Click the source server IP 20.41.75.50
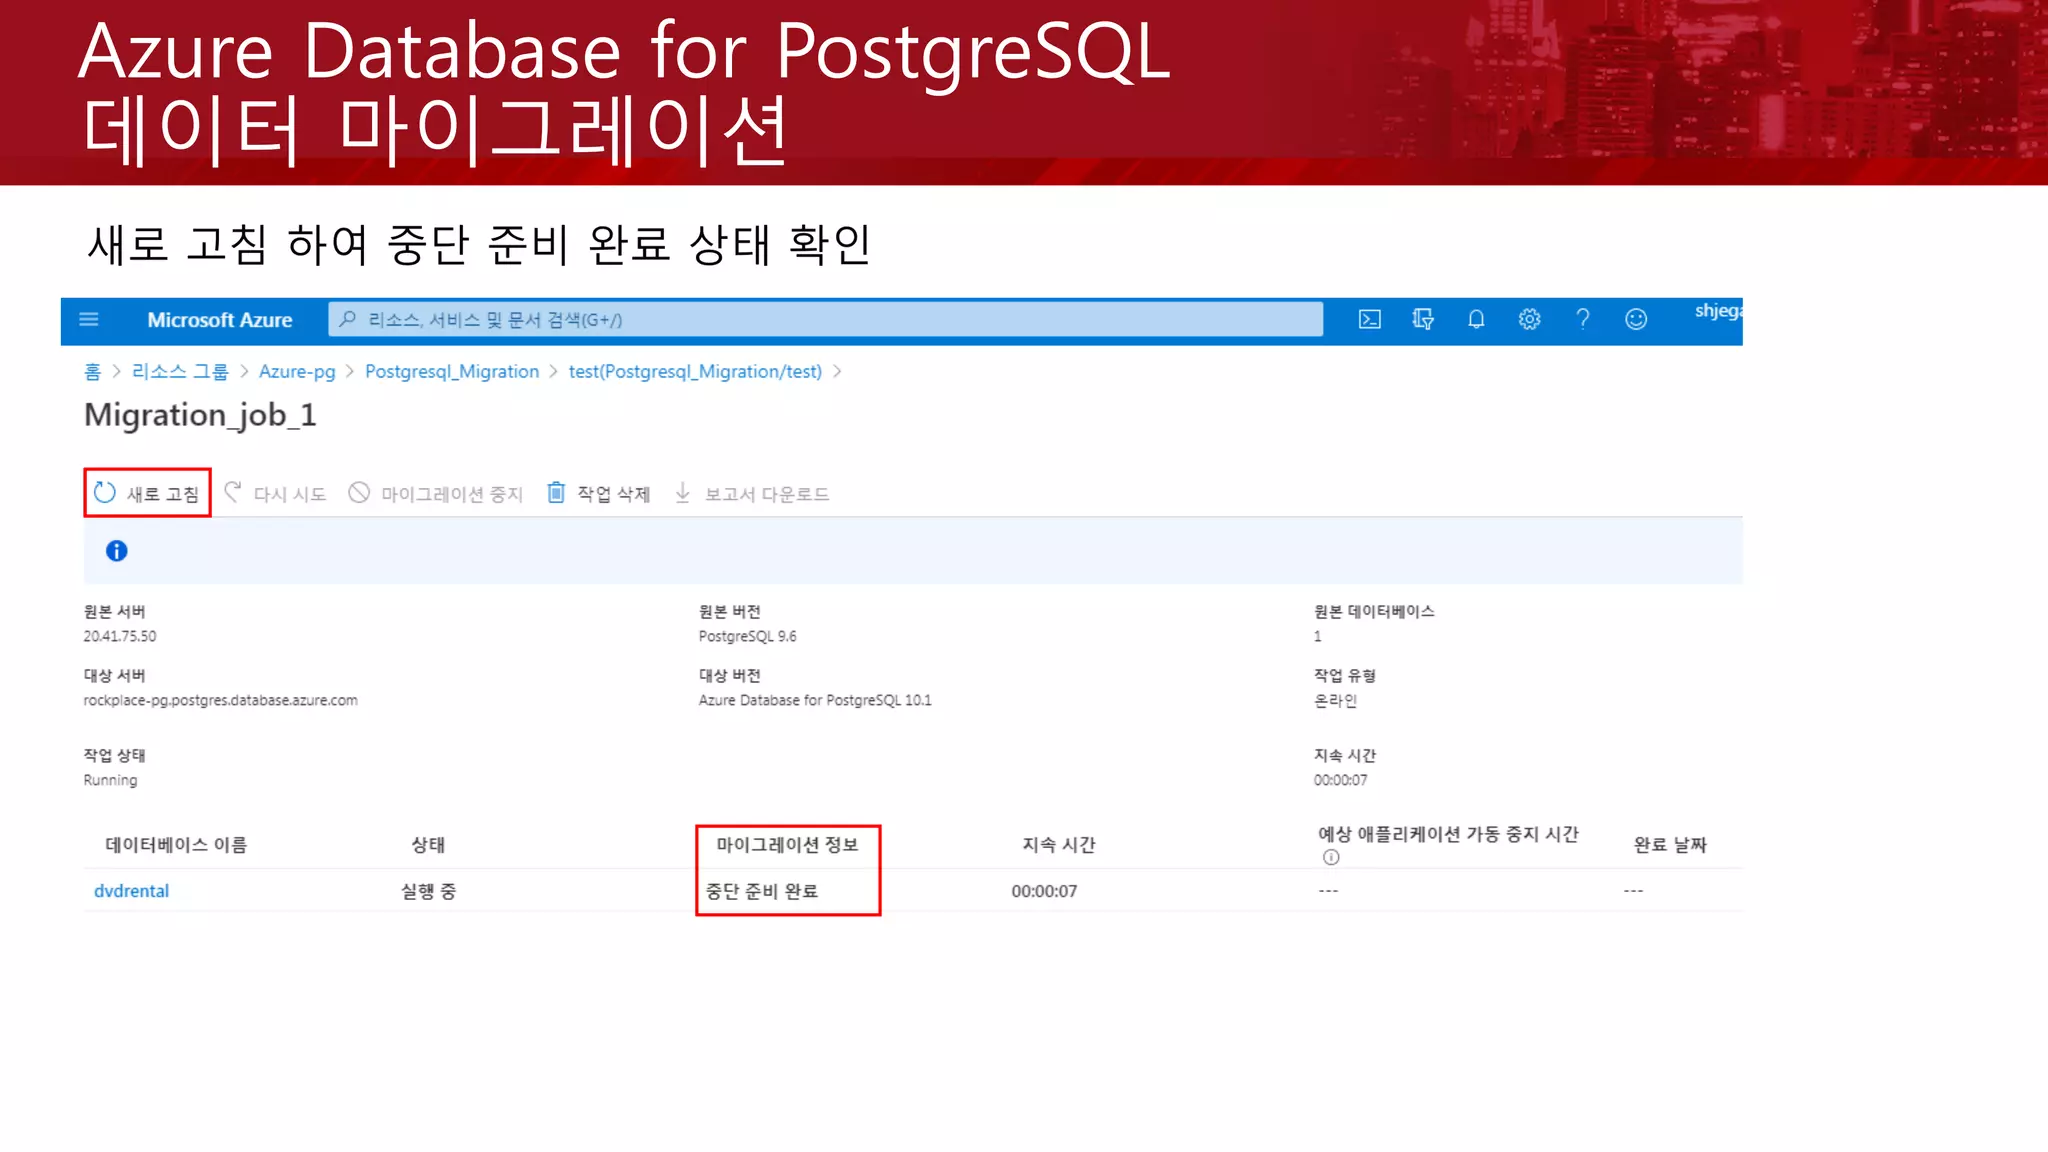2048x1152 pixels. [x=120, y=636]
